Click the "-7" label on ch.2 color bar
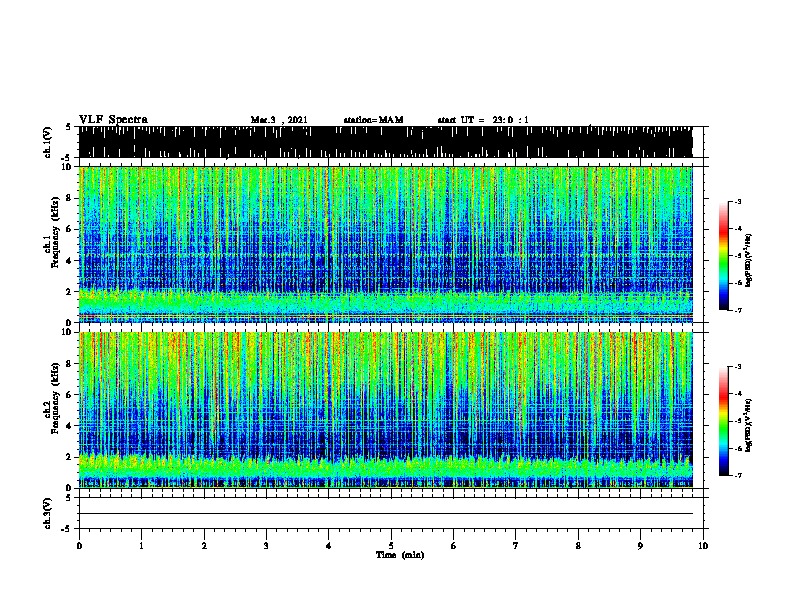This screenshot has width=792, height=612. point(737,475)
